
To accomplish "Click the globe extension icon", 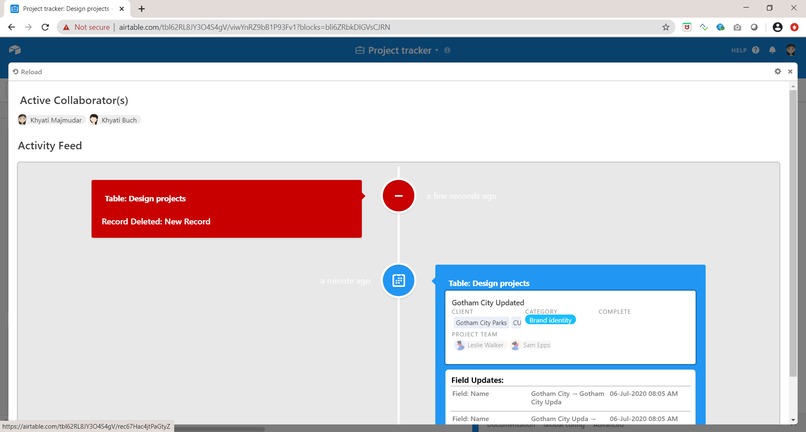I will [x=721, y=27].
